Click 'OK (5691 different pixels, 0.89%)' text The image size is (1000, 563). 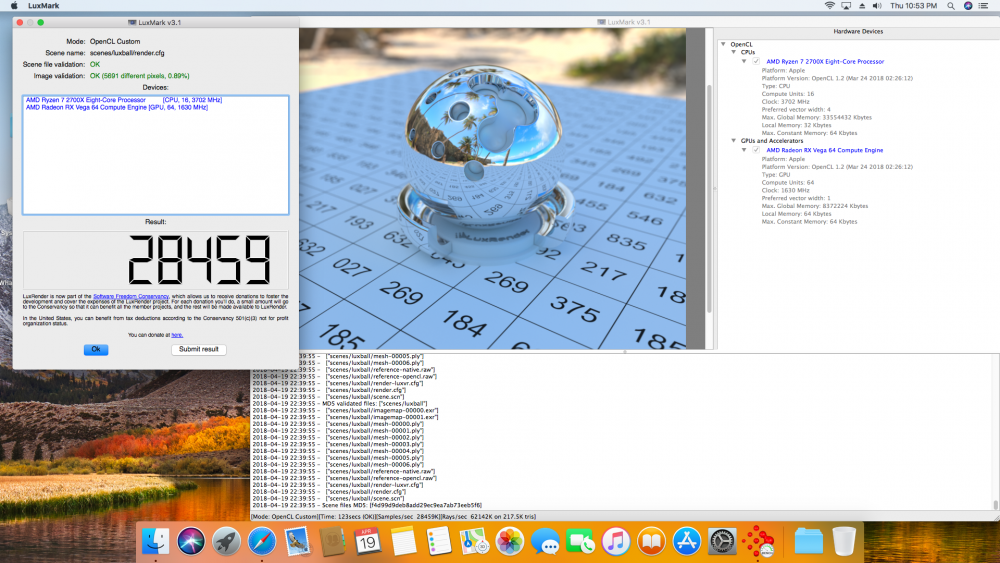pos(139,76)
